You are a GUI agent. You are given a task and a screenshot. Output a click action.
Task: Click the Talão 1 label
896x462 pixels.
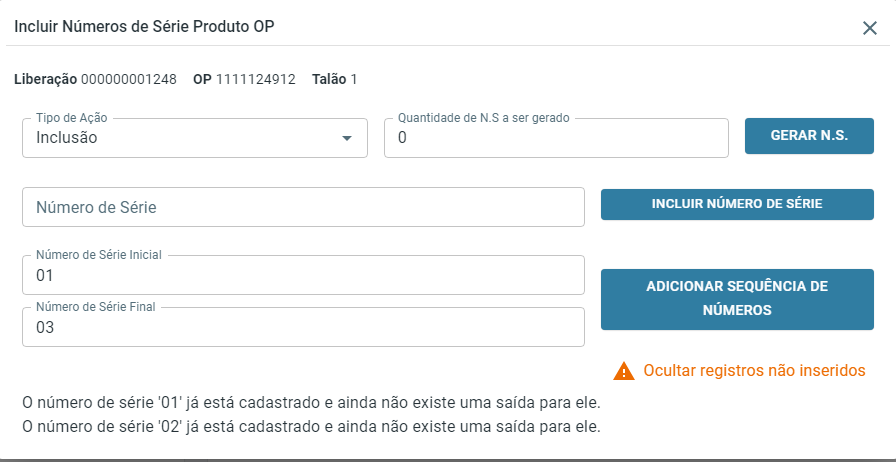334,79
